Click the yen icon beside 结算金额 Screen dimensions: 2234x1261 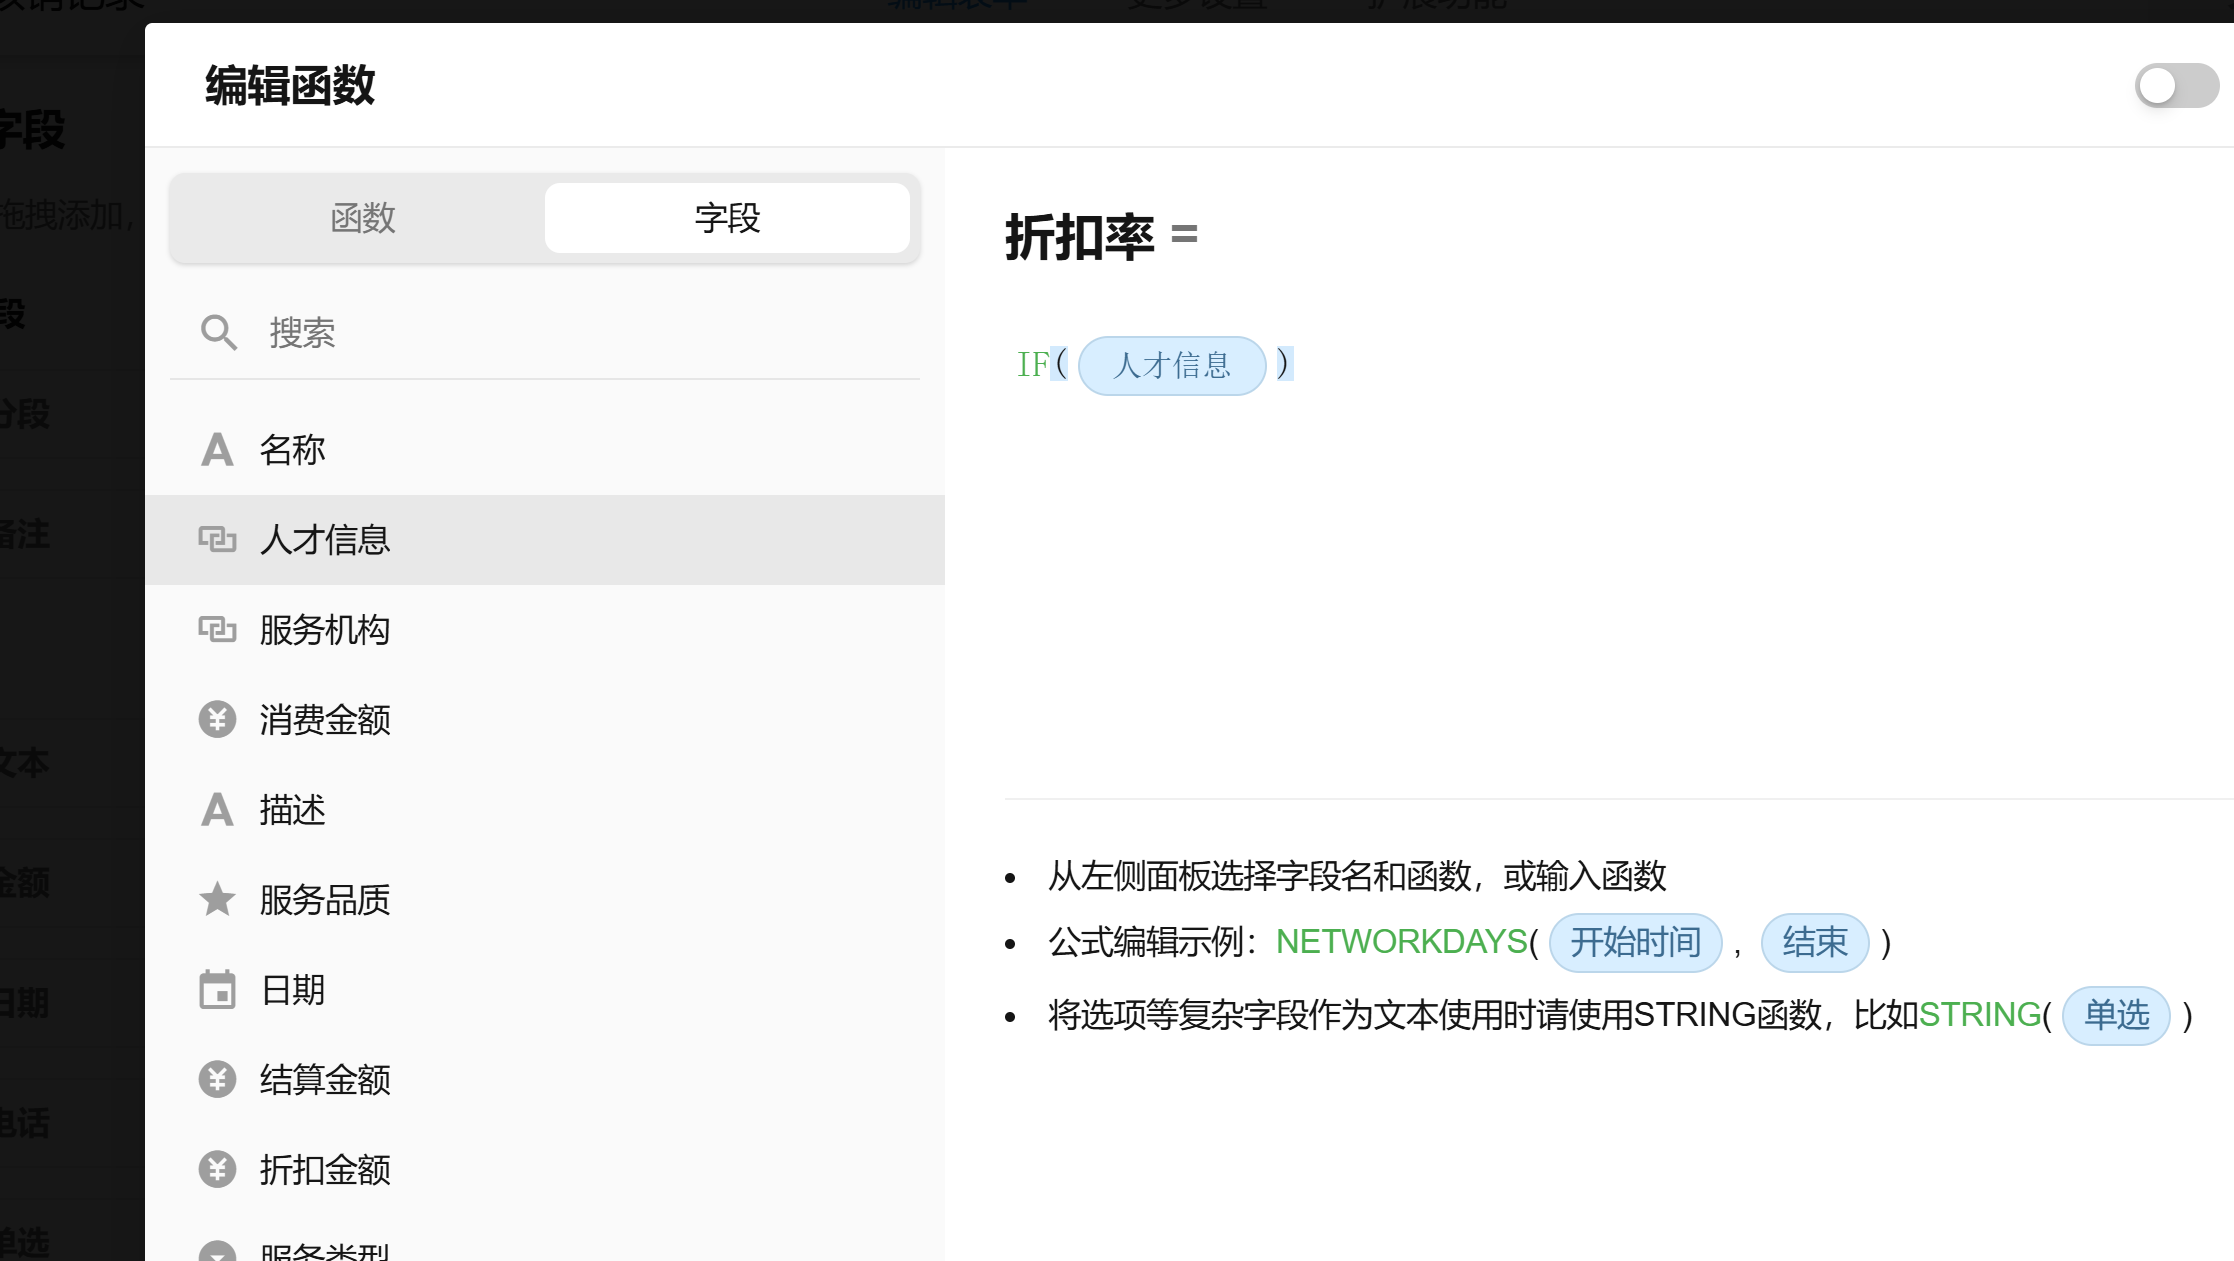coord(217,1080)
